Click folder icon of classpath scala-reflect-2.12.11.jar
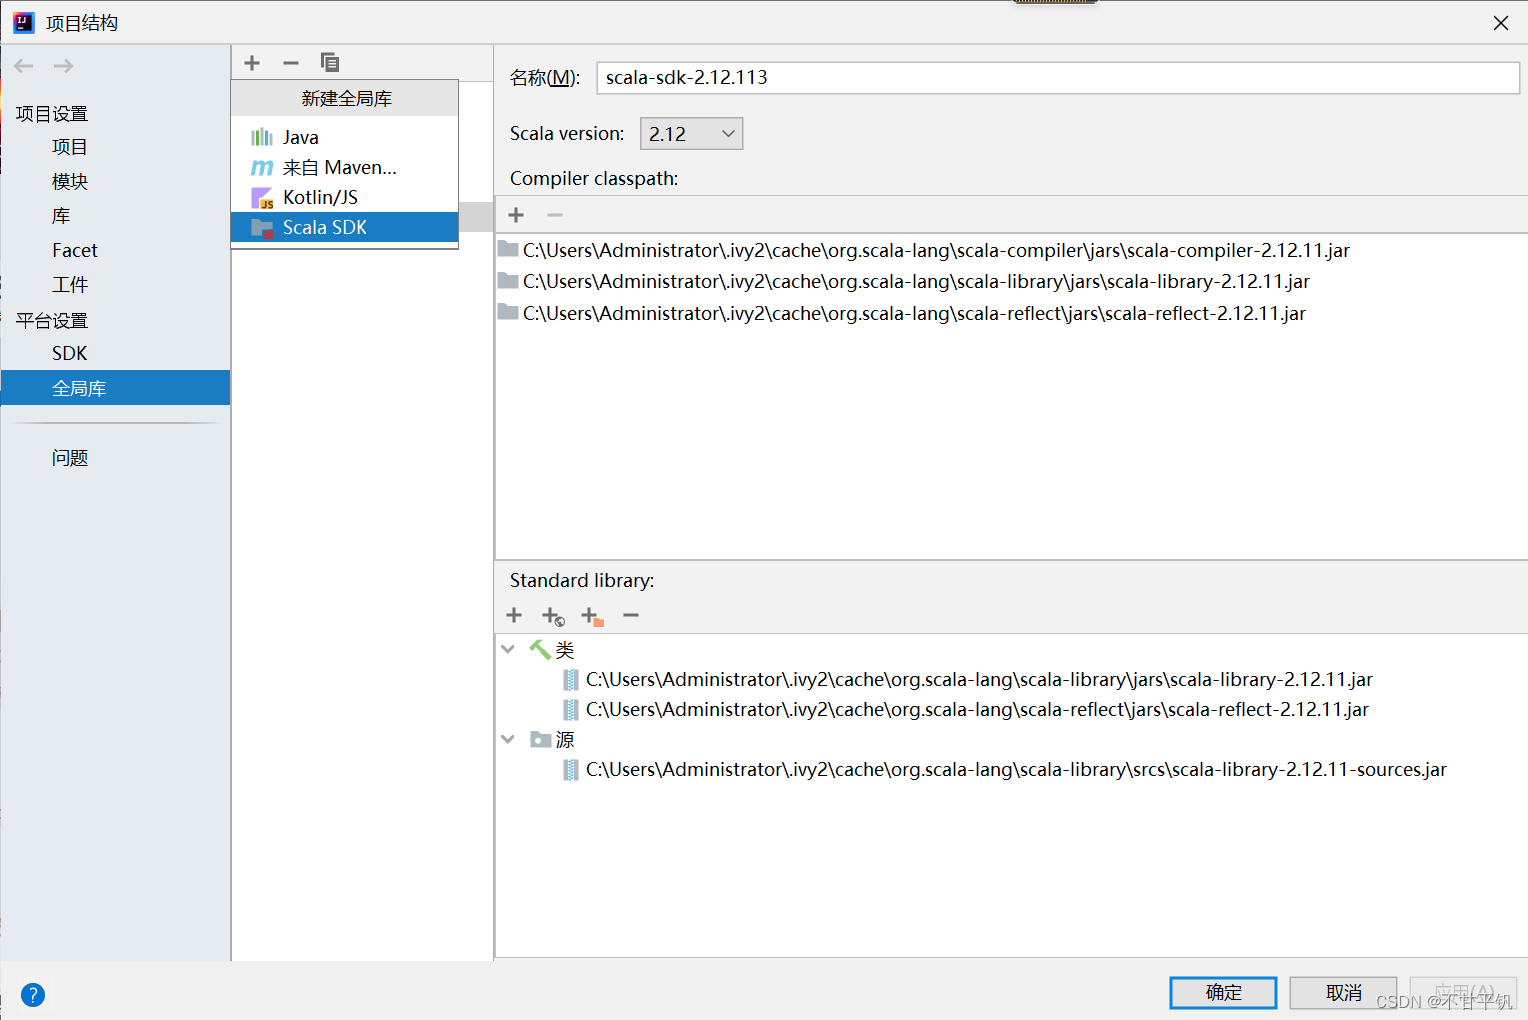 pos(508,312)
